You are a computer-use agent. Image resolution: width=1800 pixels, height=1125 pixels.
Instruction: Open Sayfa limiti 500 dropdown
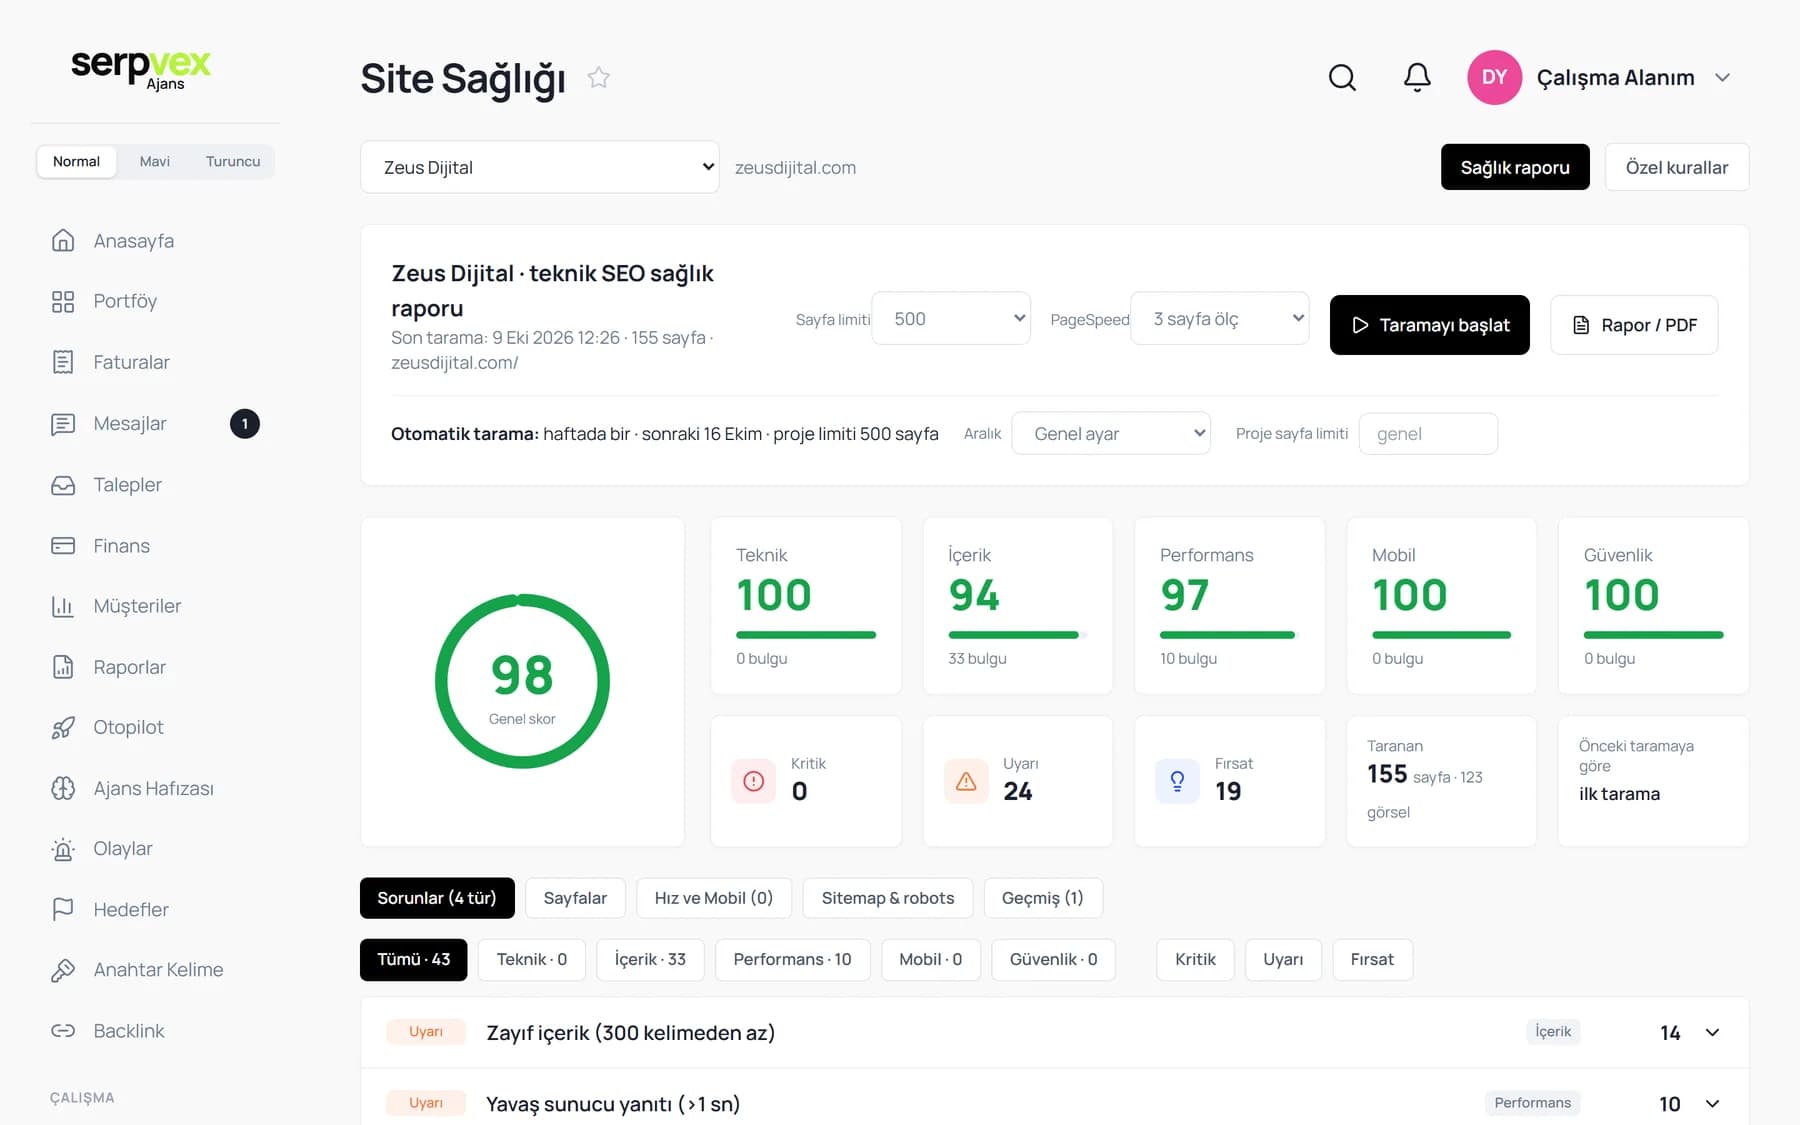pos(951,318)
